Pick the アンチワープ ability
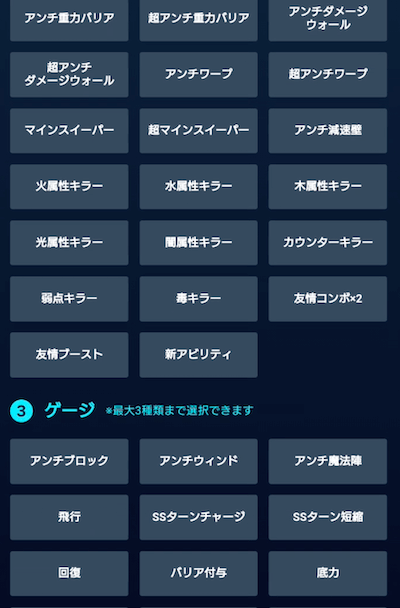 (x=198, y=74)
